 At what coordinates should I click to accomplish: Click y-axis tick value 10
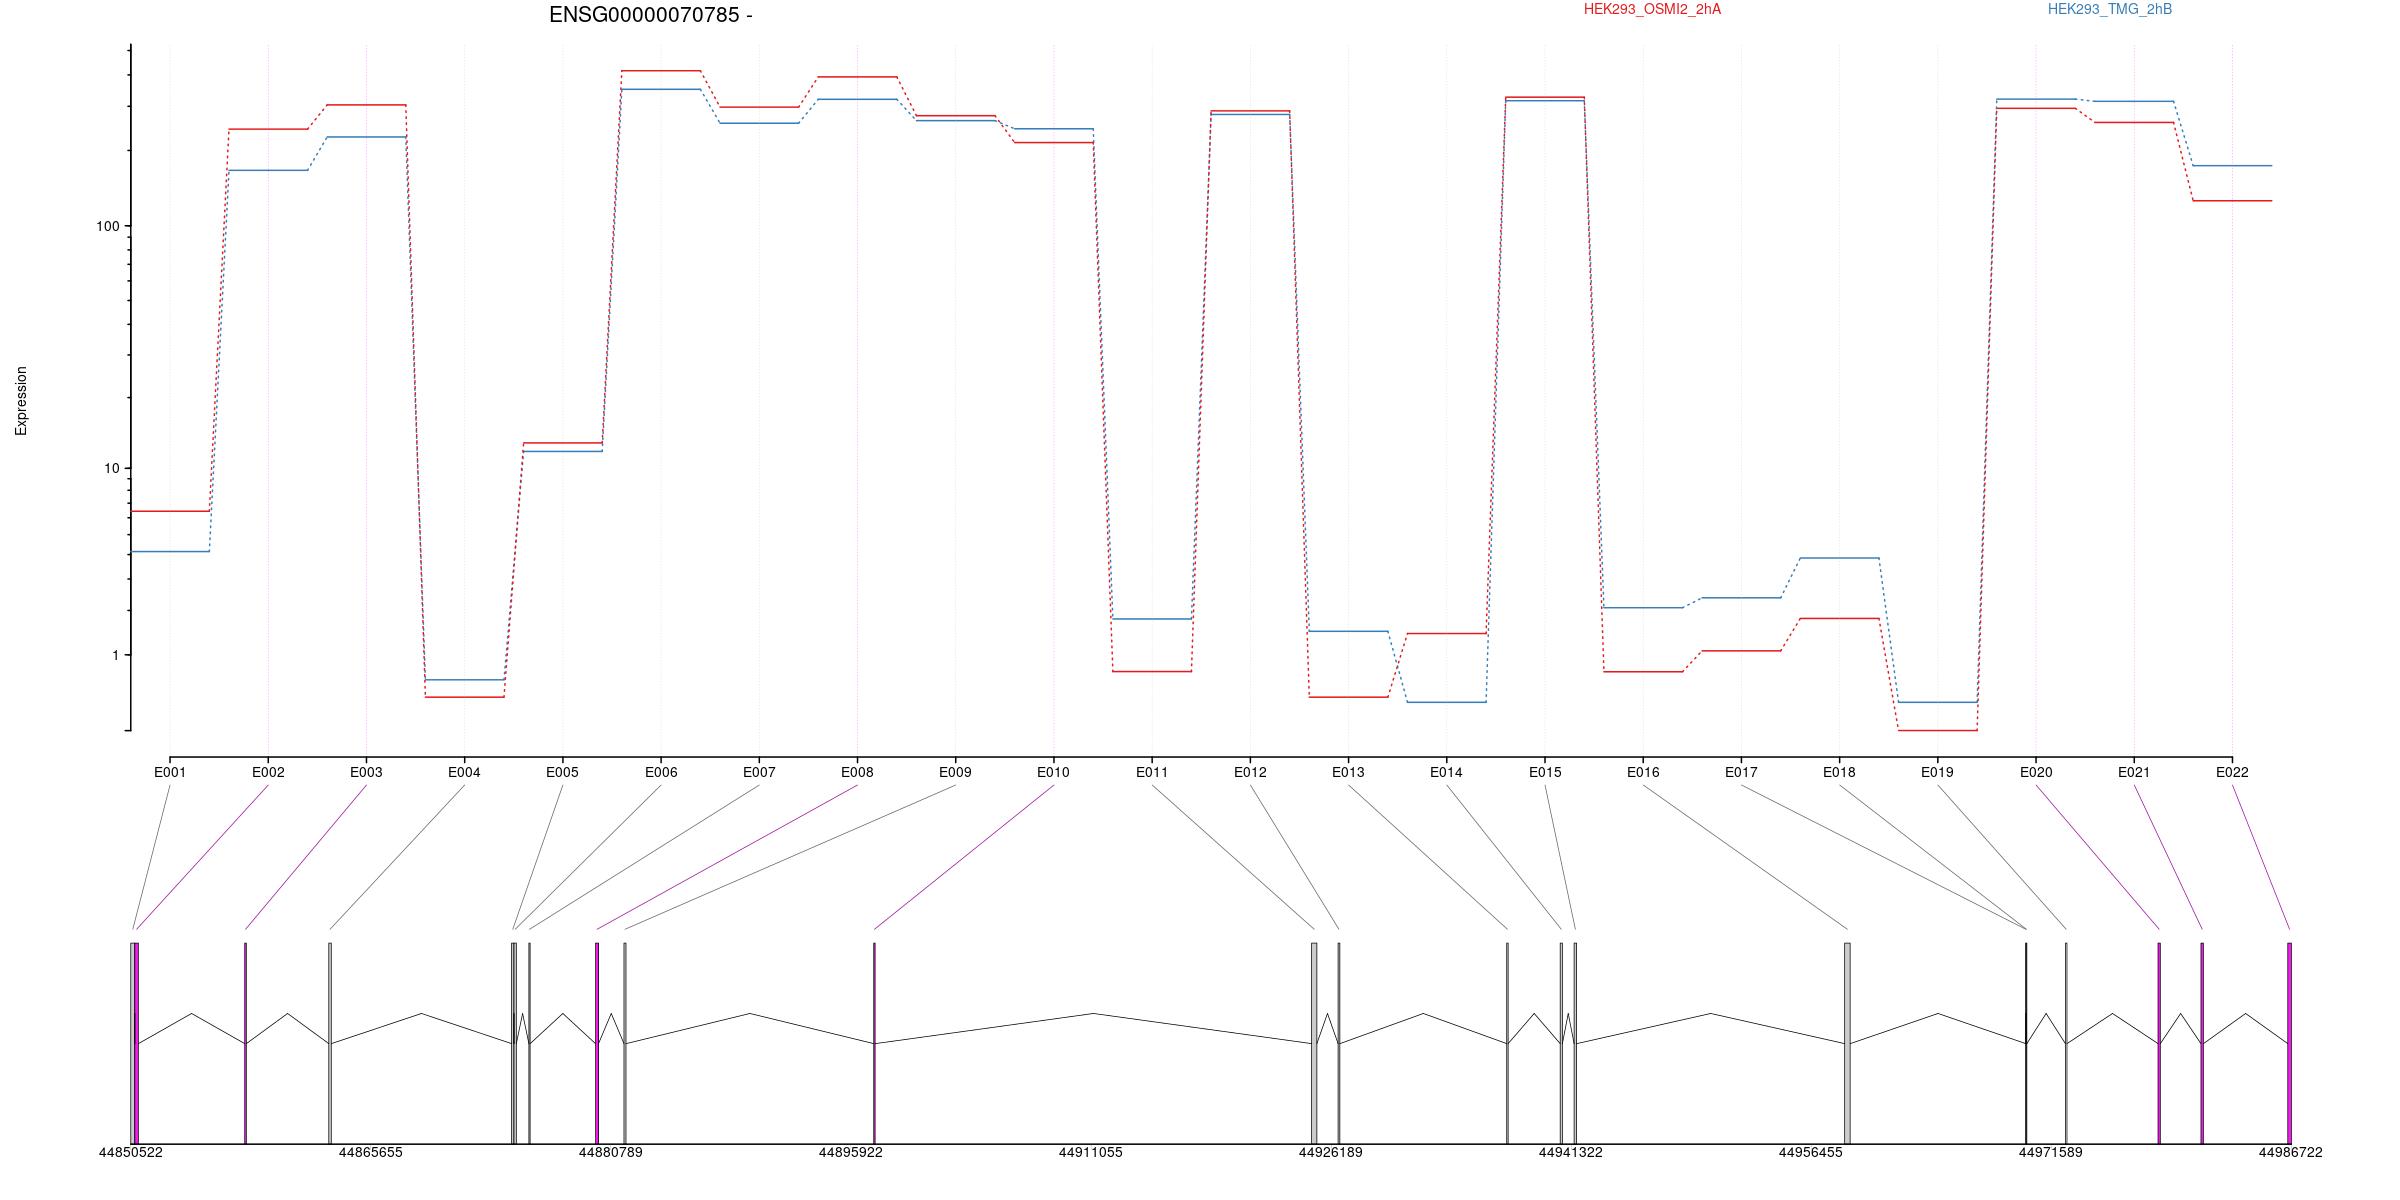pos(111,468)
